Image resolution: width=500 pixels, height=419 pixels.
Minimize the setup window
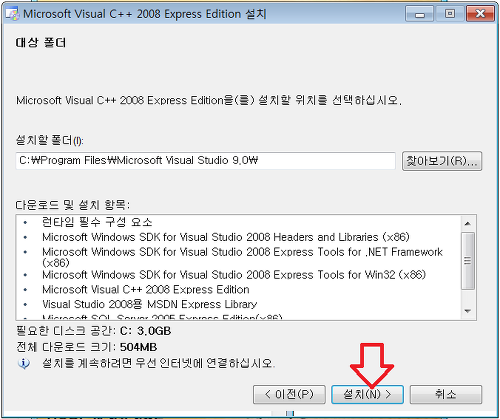(x=419, y=14)
